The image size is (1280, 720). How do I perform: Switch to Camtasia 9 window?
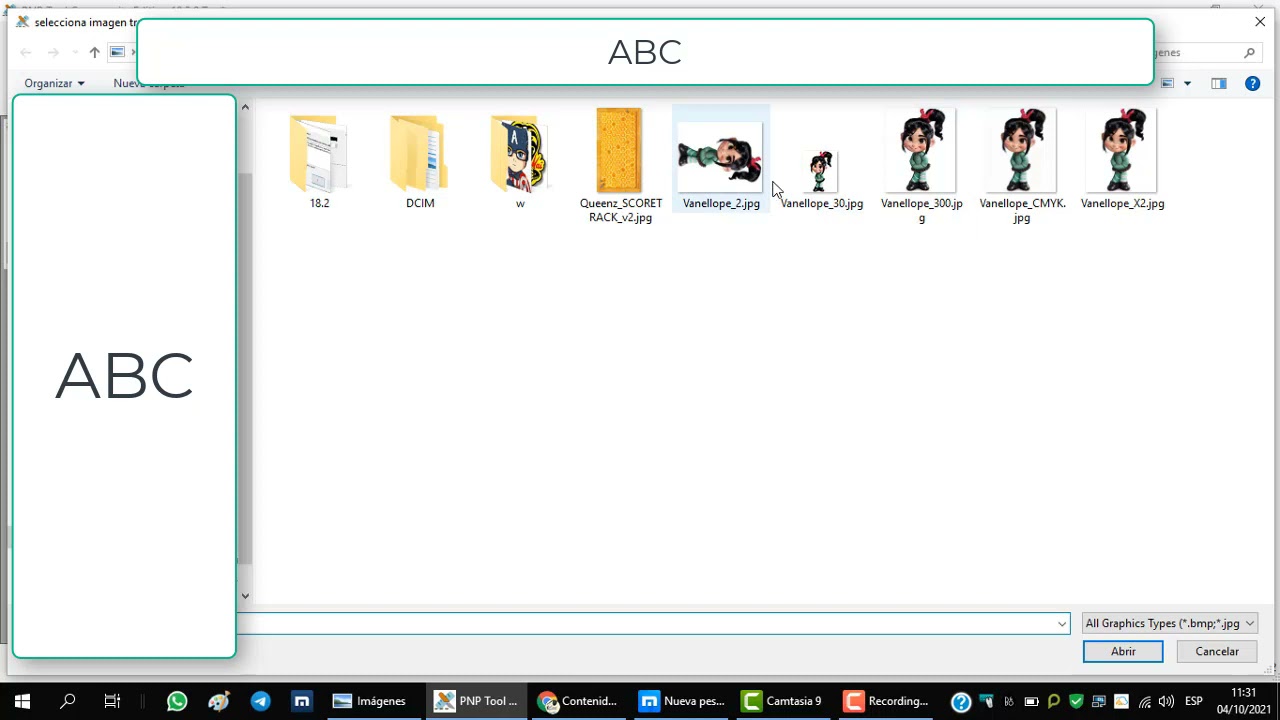point(784,701)
